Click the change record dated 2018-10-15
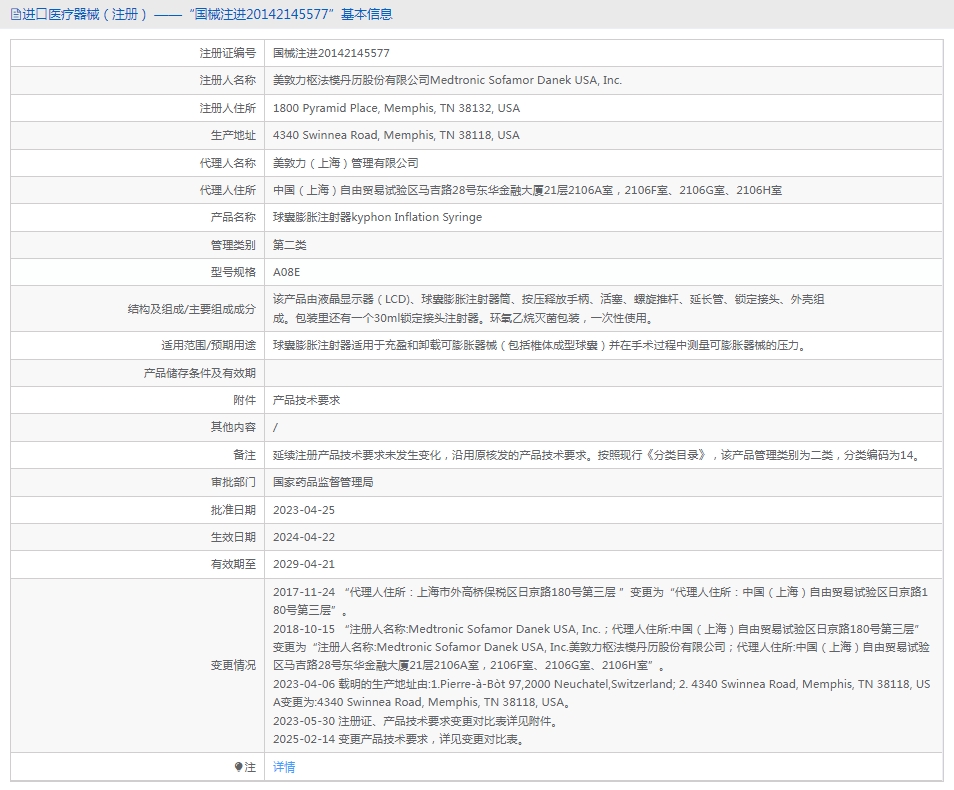This screenshot has width=954, height=790. click(x=601, y=647)
